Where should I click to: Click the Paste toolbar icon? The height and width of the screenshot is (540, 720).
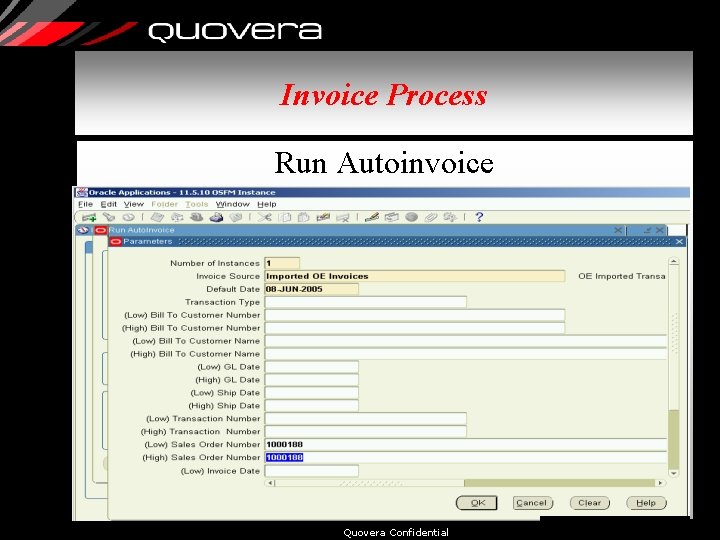pos(304,217)
